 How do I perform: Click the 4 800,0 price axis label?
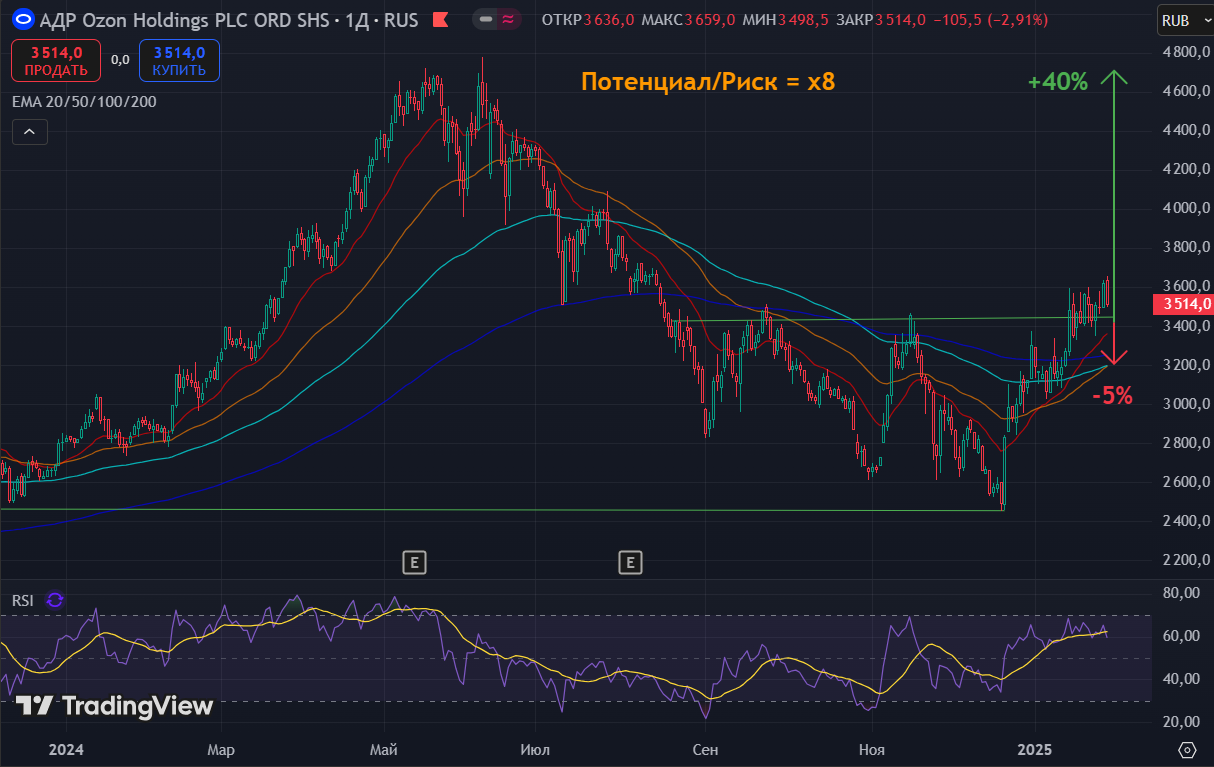pyautogui.click(x=1187, y=52)
